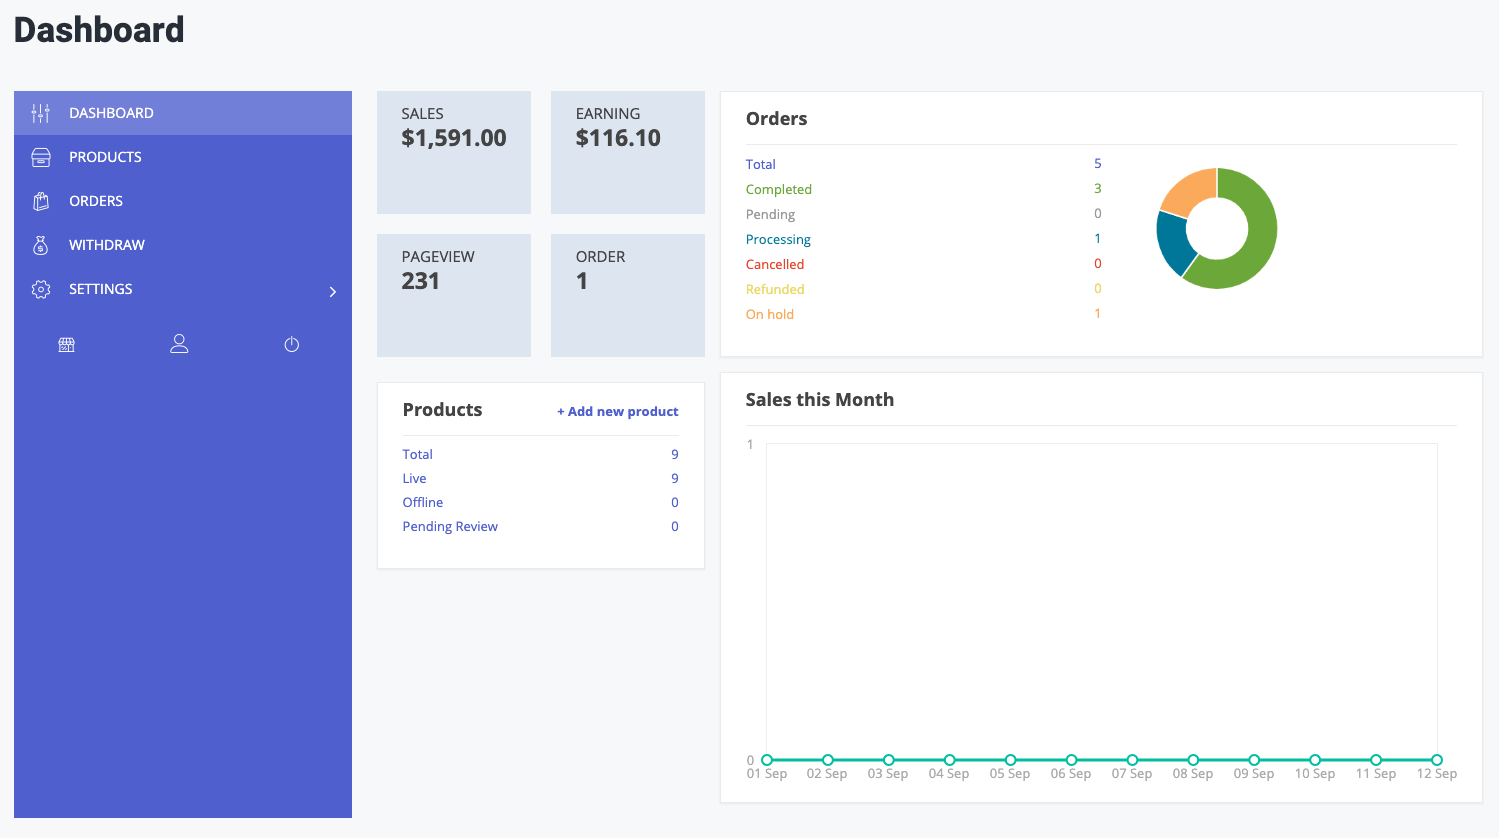Click the 09 Sep chart data point
The image size is (1499, 838).
point(1254,760)
